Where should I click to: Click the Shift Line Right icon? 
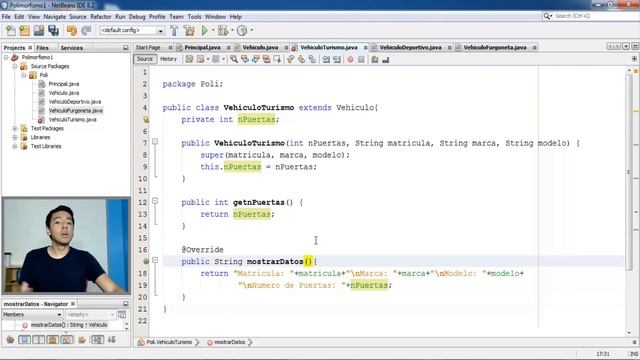(x=337, y=60)
